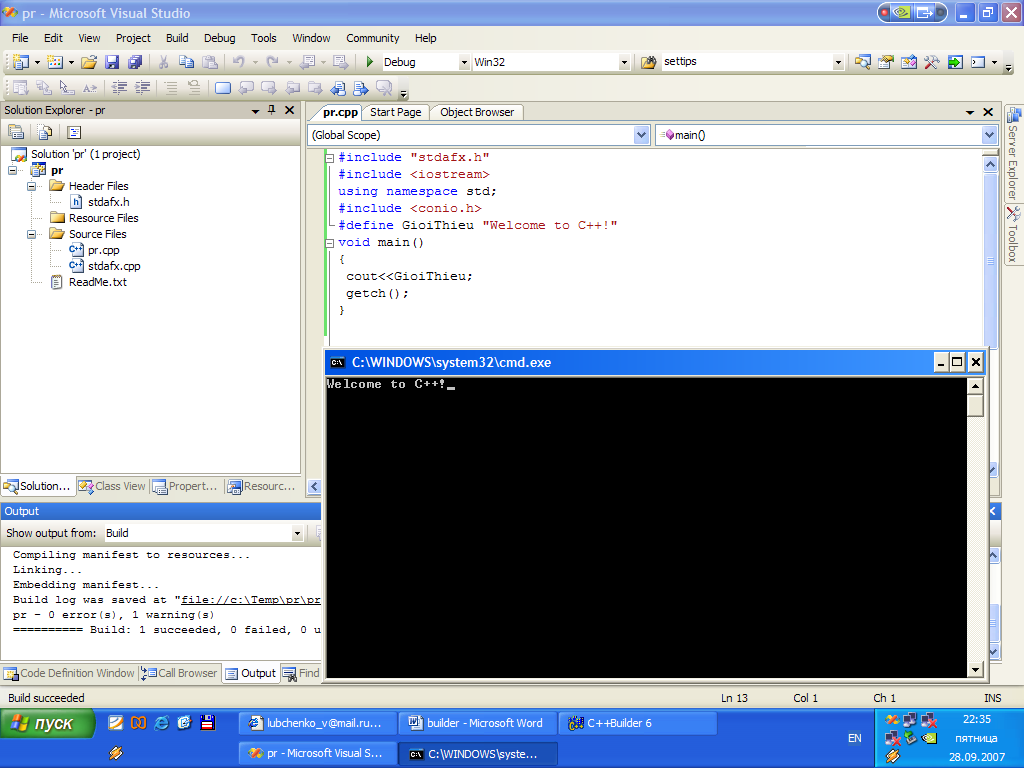Viewport: 1024px width, 768px height.
Task: Collapse the Header Files folder
Action: 31,186
